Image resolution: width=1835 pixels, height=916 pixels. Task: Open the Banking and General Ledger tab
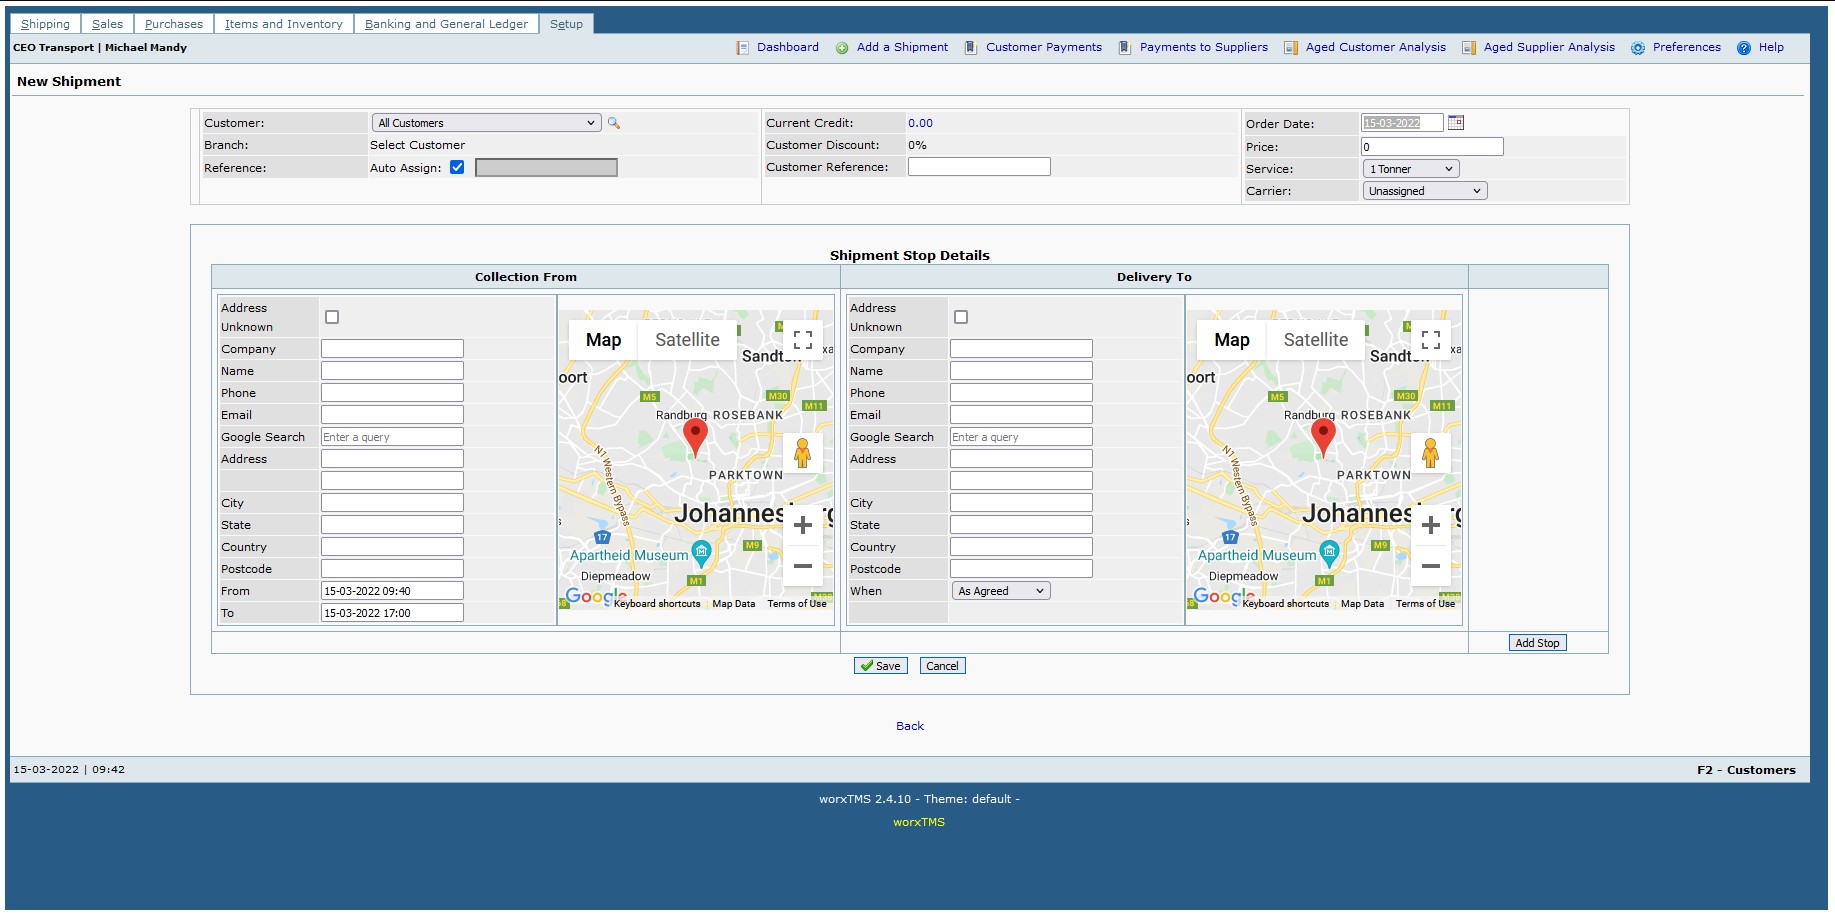(447, 23)
